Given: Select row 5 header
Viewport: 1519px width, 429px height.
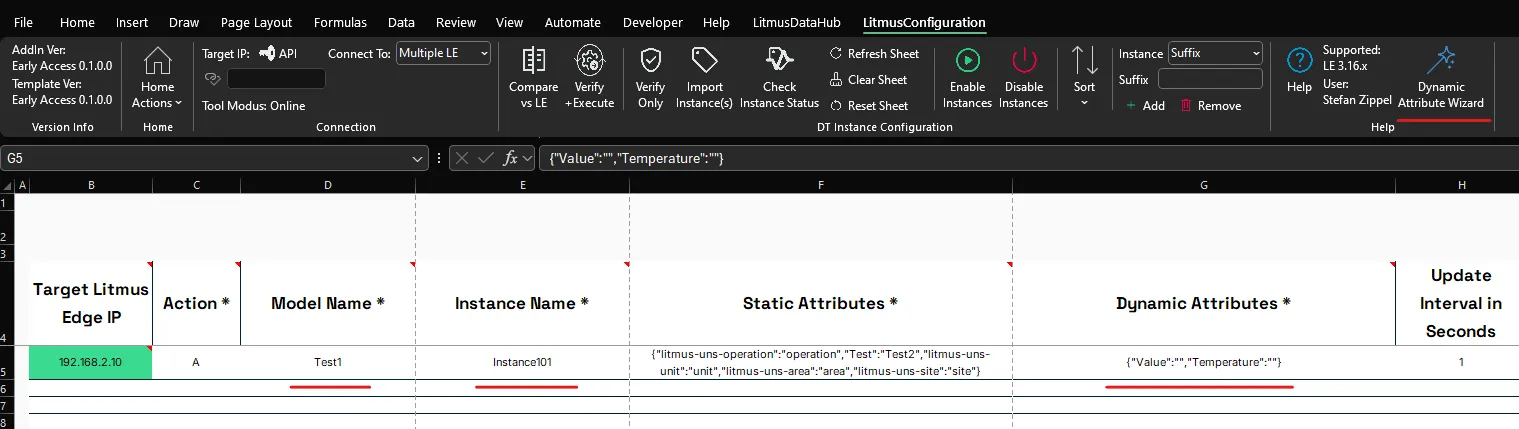Looking at the screenshot, I should point(7,363).
